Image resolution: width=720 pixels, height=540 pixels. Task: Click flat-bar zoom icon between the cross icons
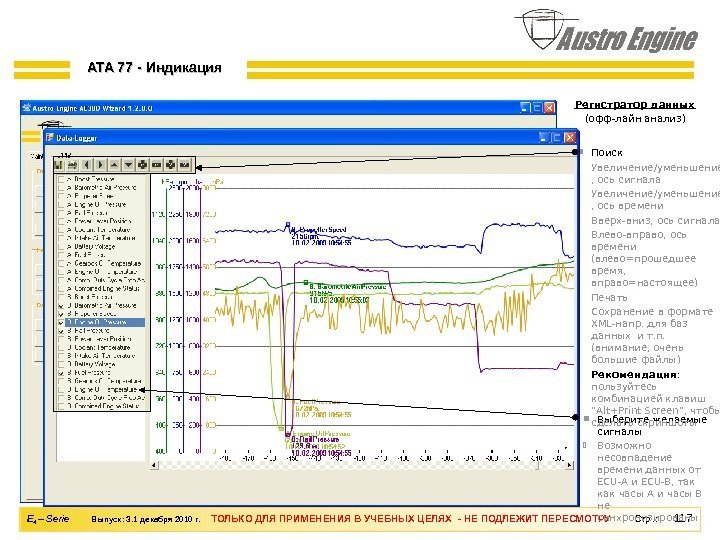click(x=157, y=164)
